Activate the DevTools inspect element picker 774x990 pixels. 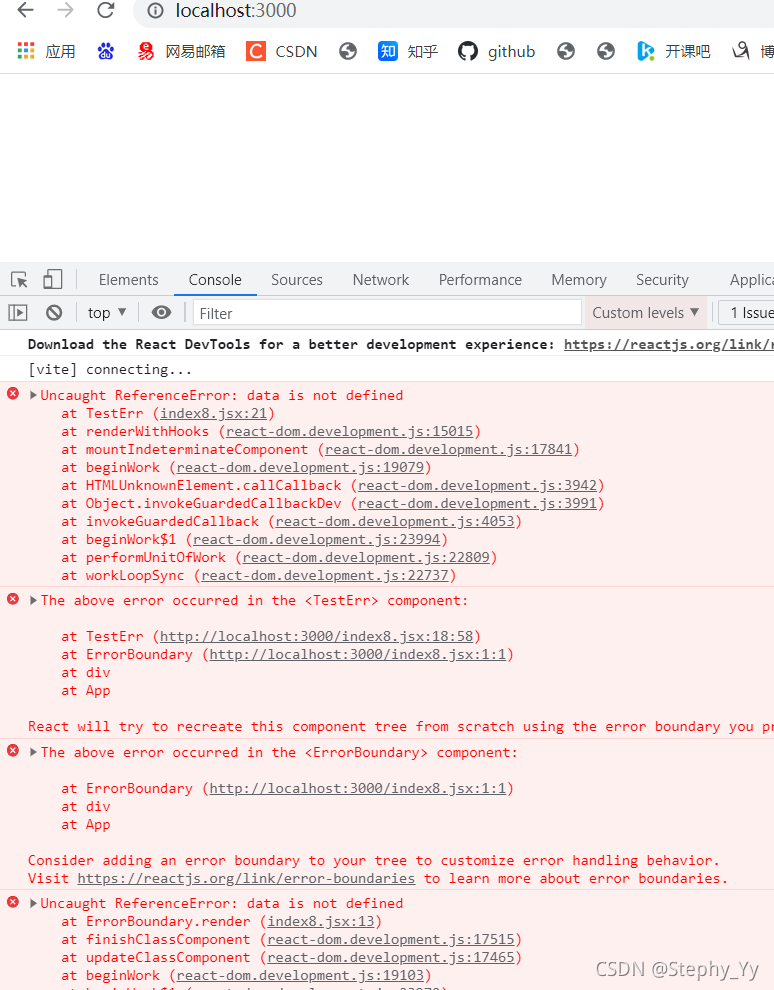[19, 279]
